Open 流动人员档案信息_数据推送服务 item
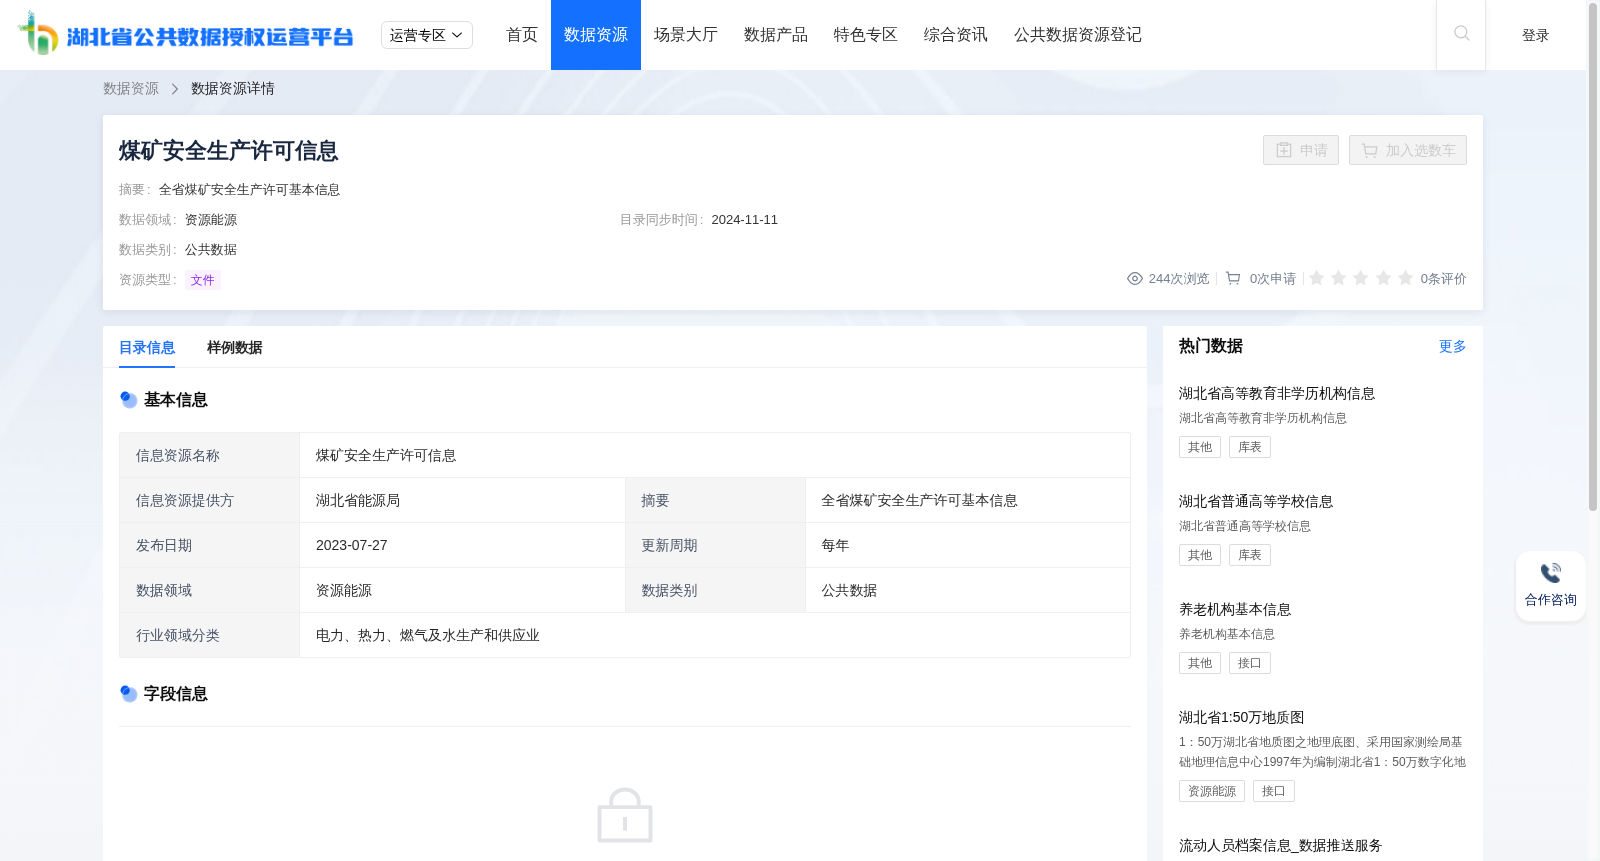1600x861 pixels. point(1280,846)
